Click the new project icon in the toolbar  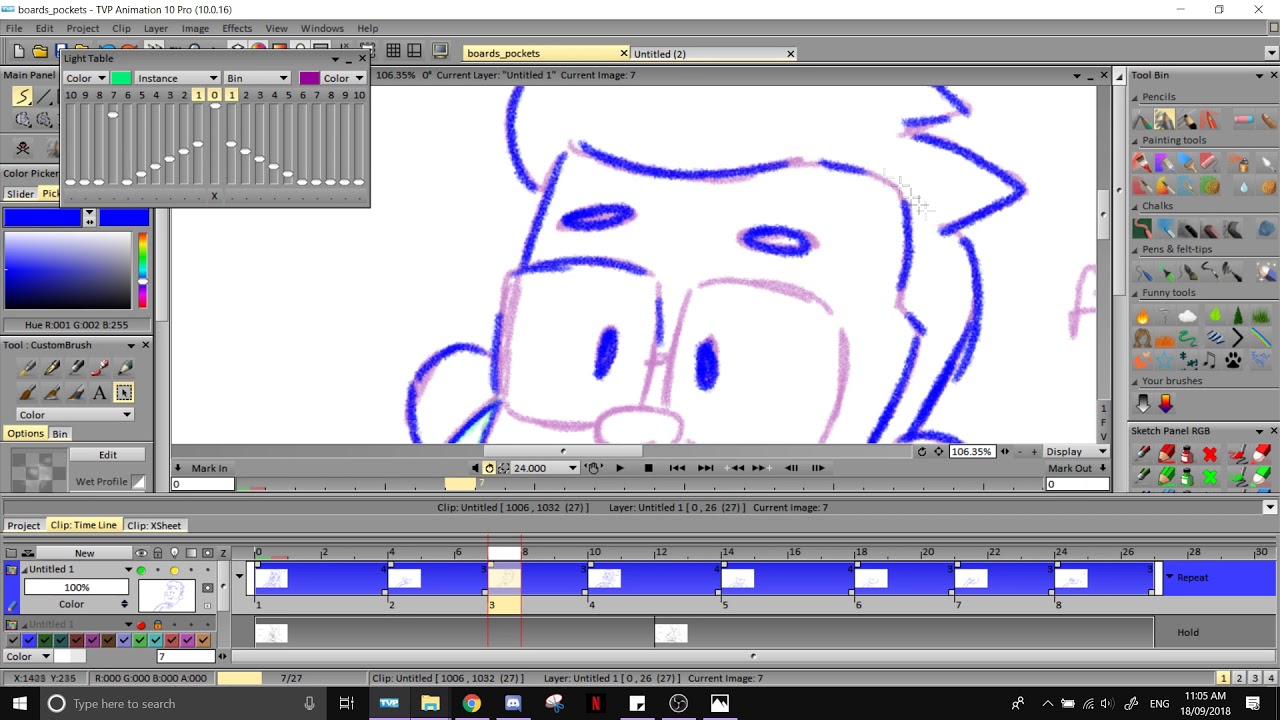(18, 51)
